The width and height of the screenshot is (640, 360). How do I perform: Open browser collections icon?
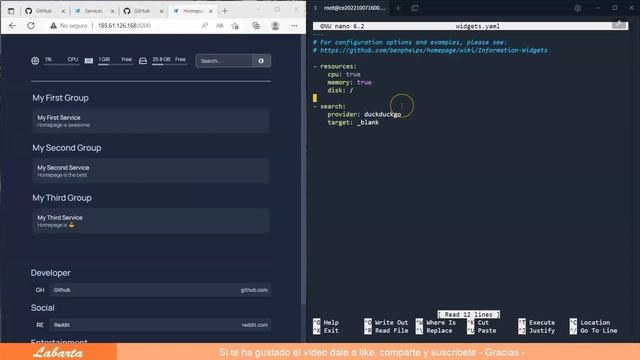click(256, 25)
